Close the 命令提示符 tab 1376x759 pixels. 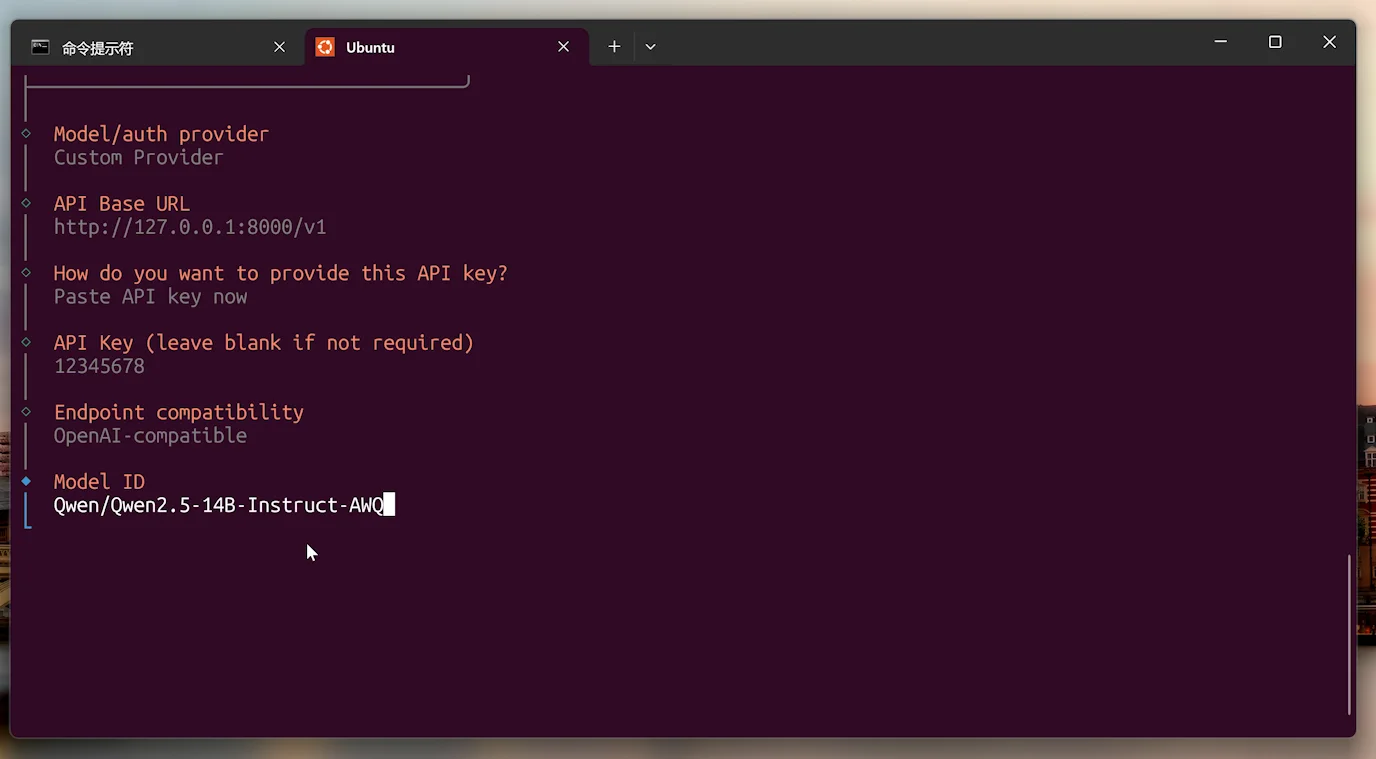pos(279,47)
